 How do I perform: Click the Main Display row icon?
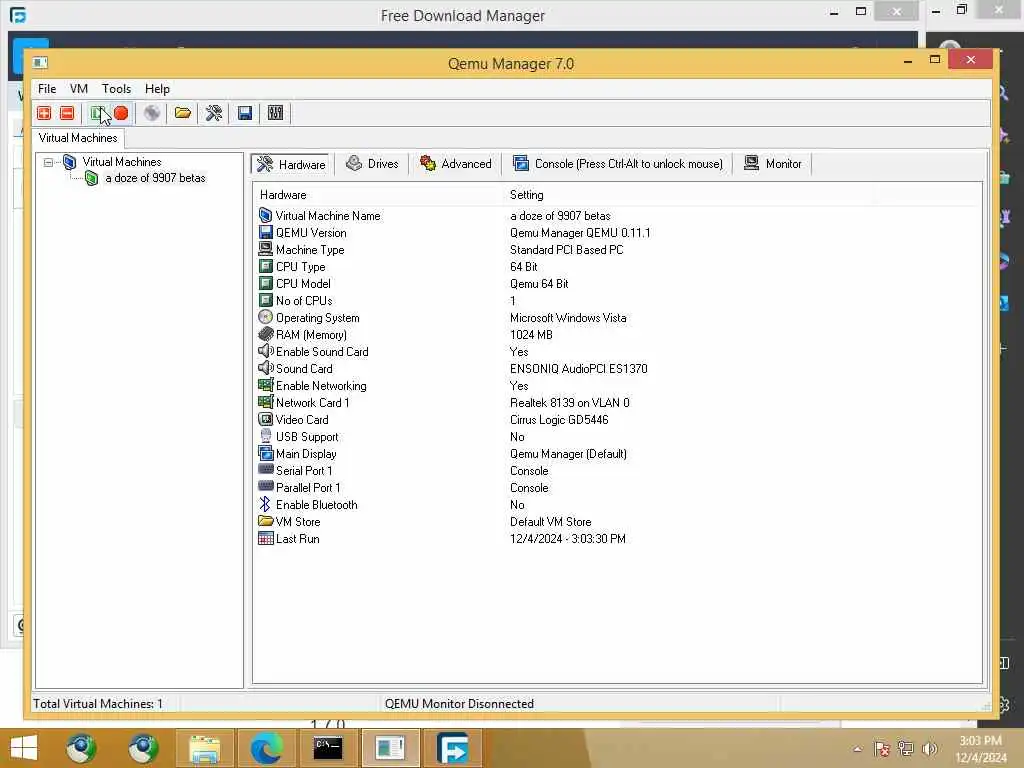point(265,453)
